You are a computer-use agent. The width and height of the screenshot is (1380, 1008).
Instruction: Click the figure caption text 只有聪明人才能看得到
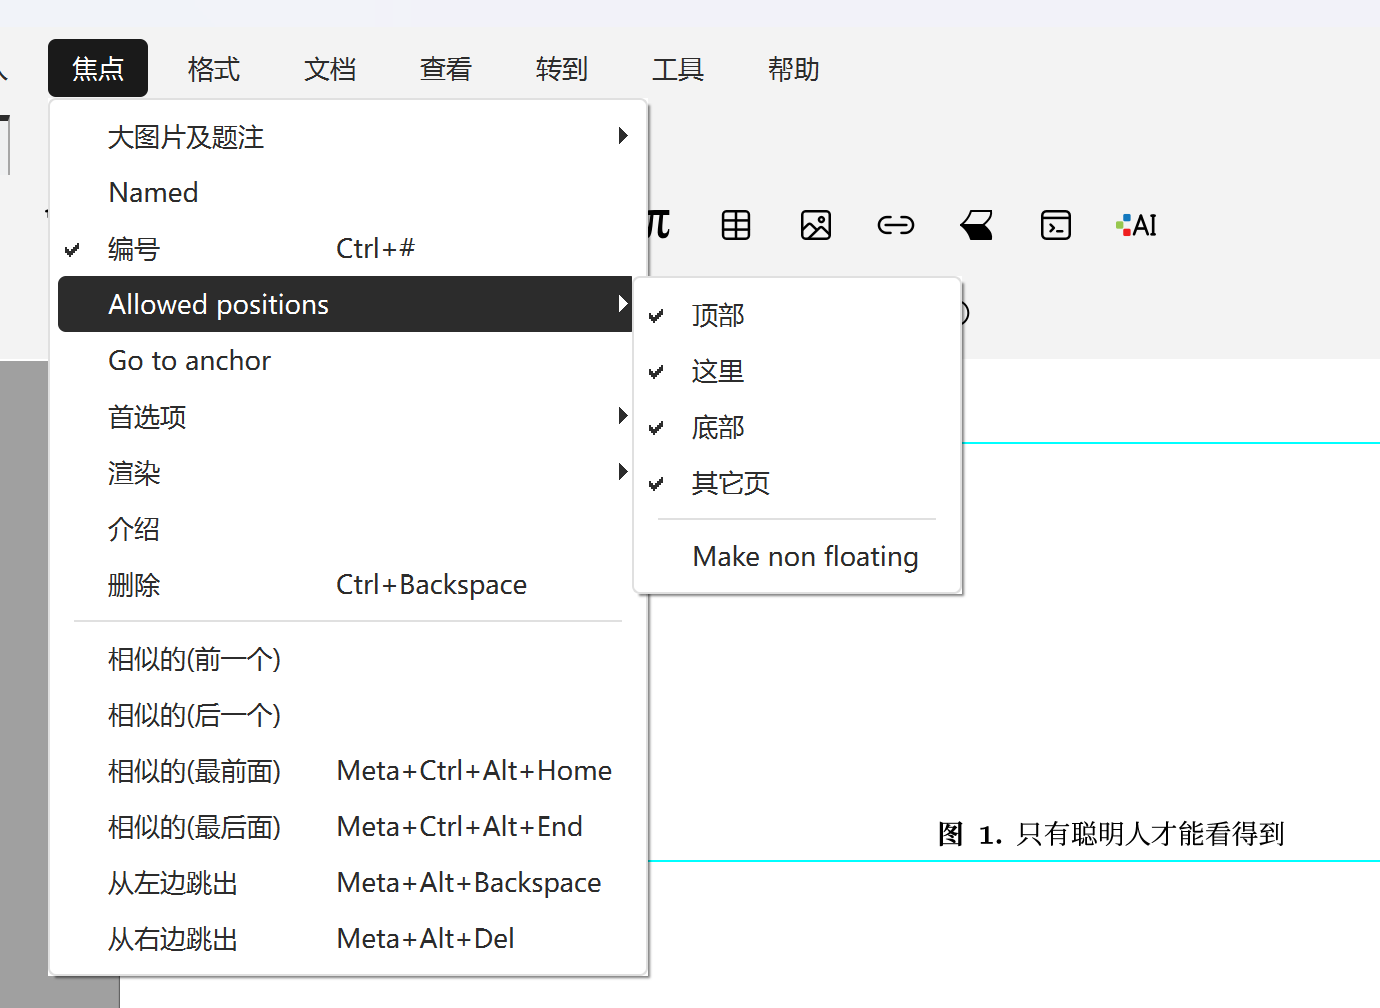click(x=1149, y=834)
